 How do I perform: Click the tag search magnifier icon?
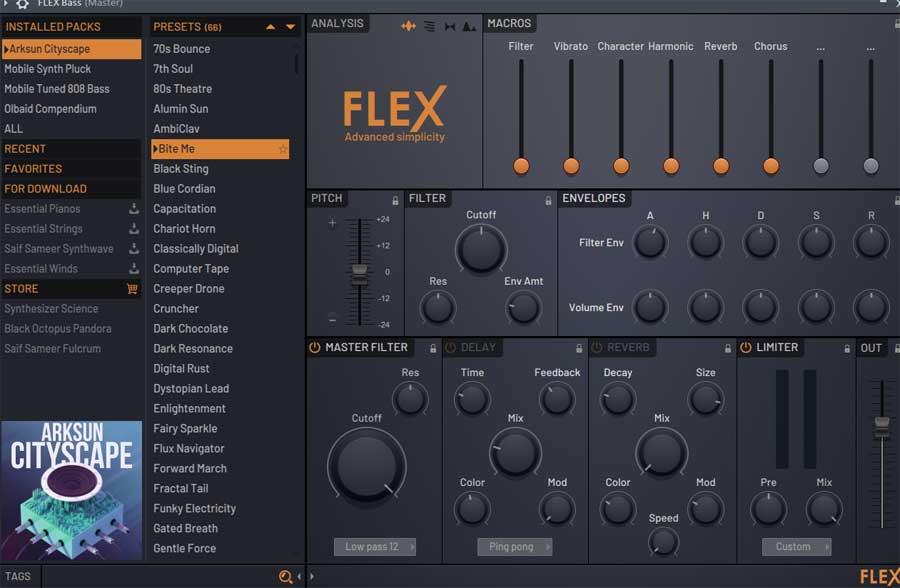click(285, 577)
